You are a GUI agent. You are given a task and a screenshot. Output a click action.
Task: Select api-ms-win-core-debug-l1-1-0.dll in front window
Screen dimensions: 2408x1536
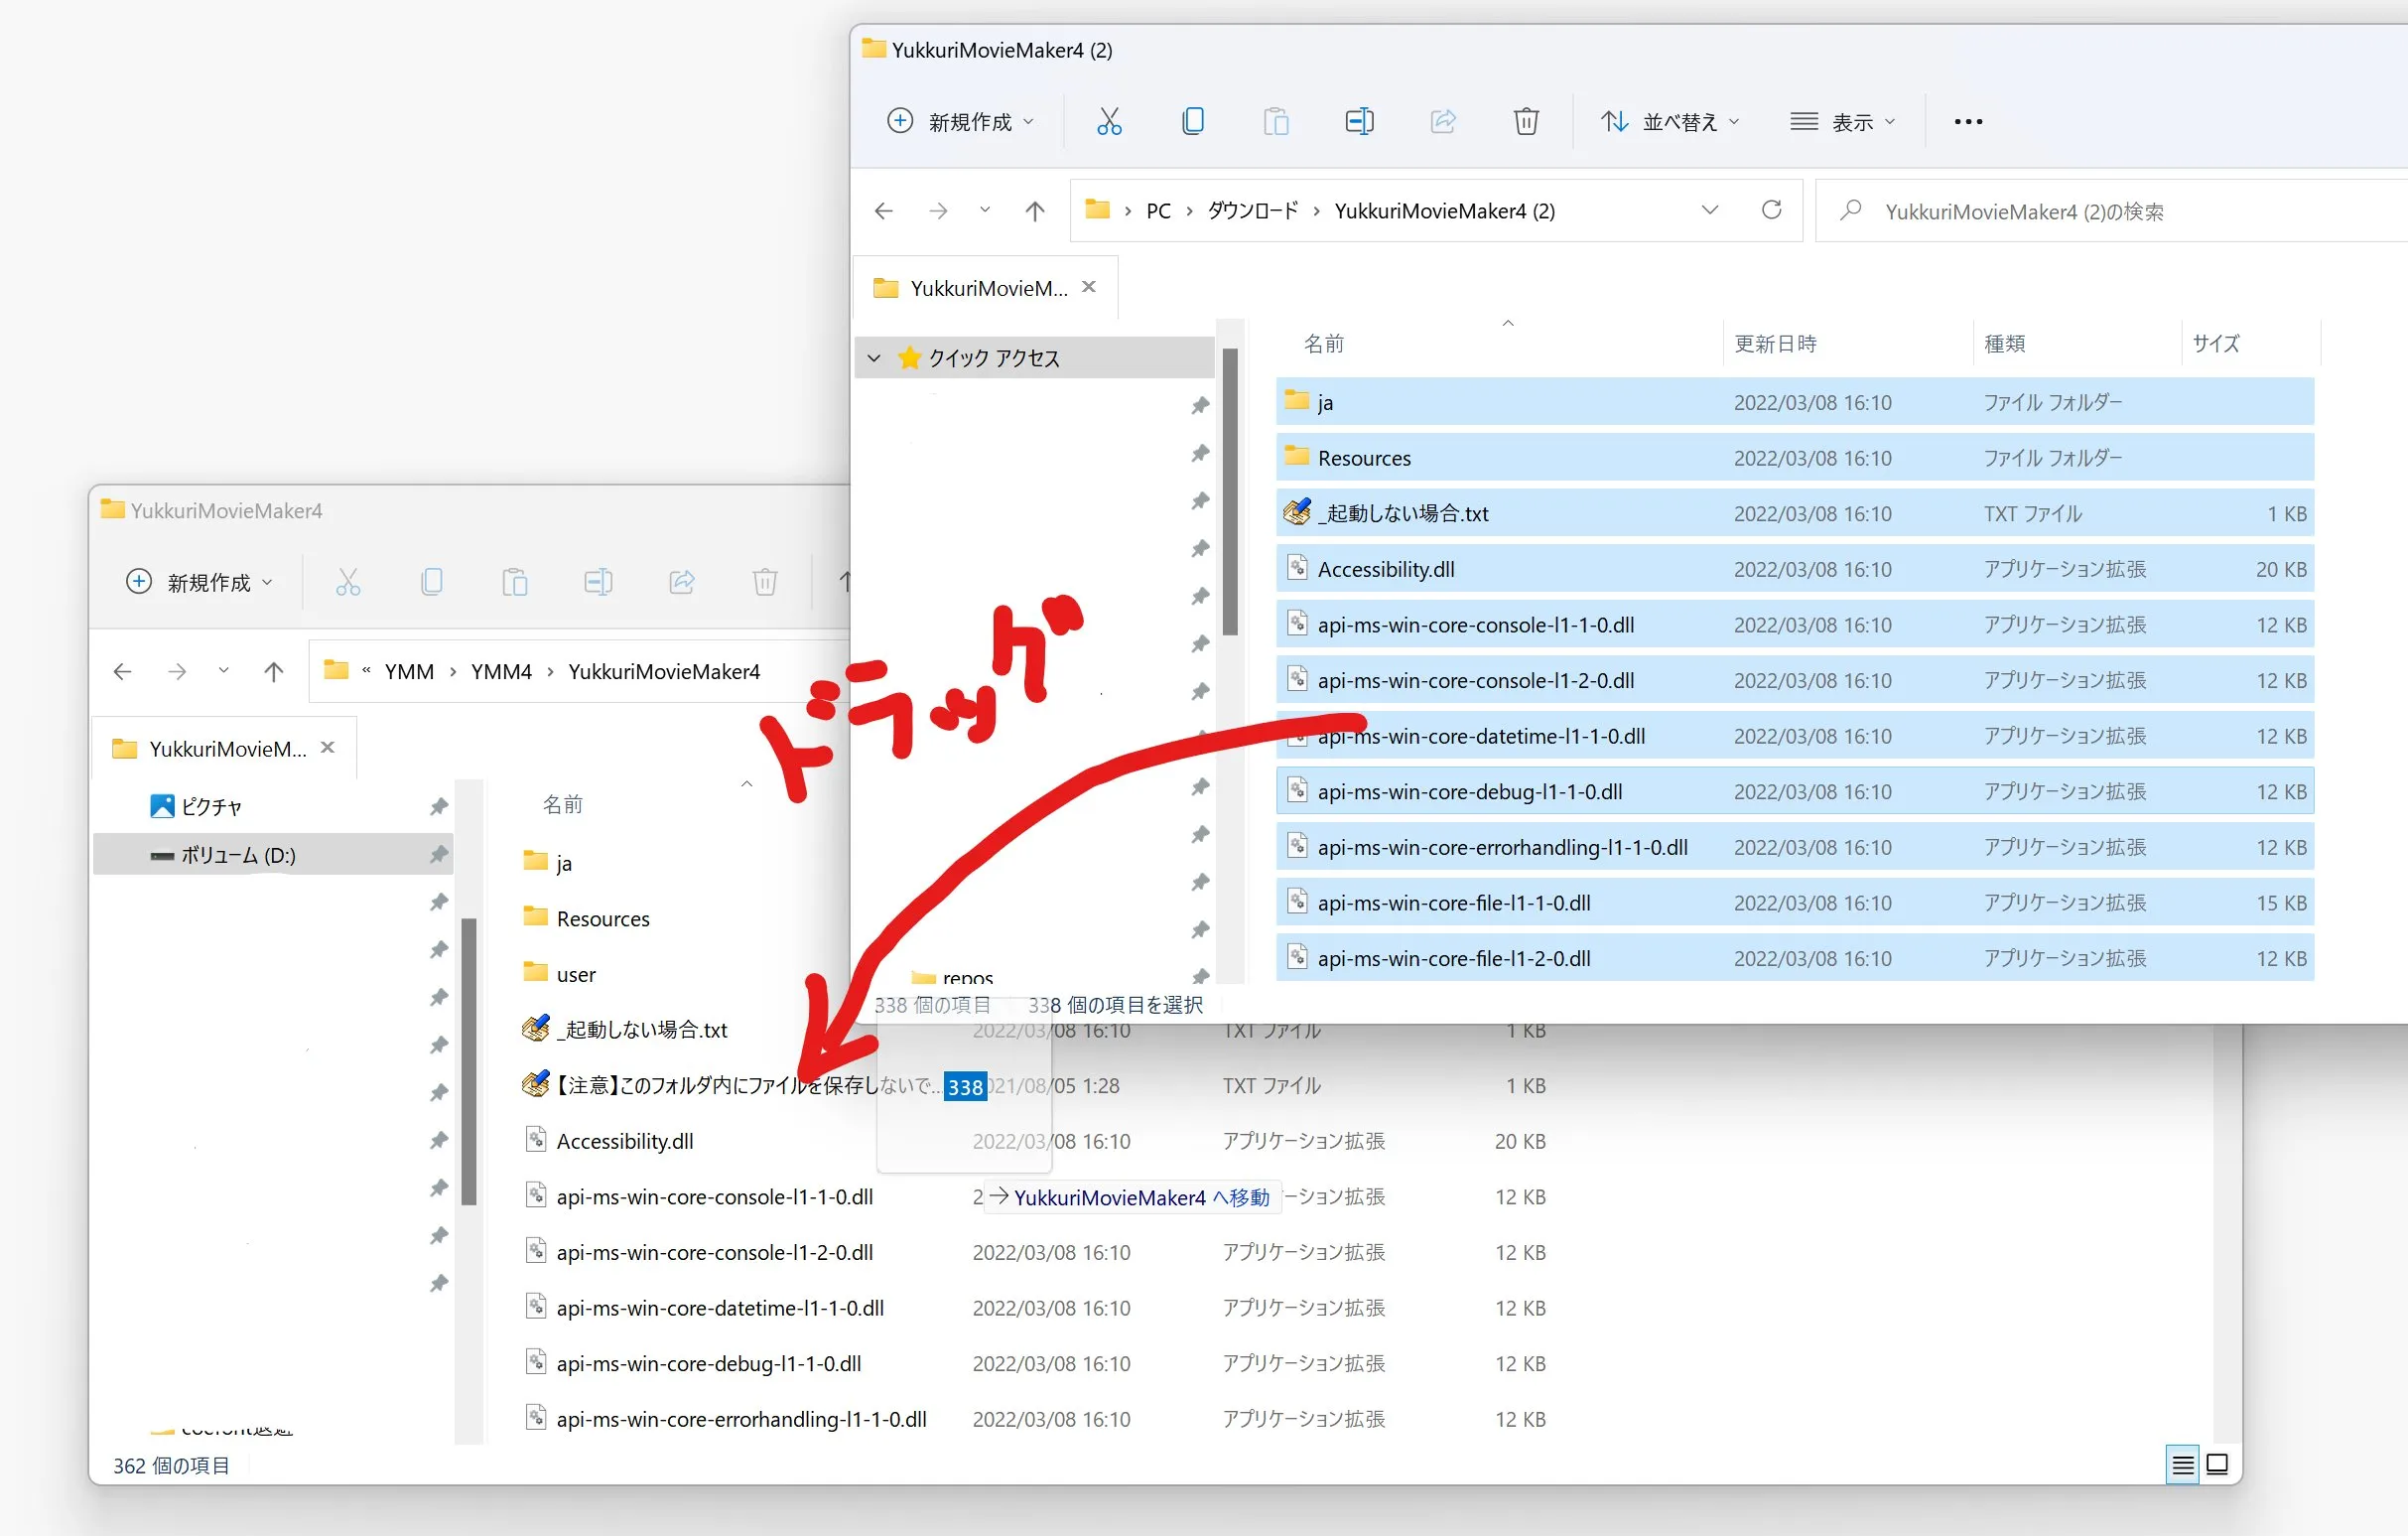1795,791
